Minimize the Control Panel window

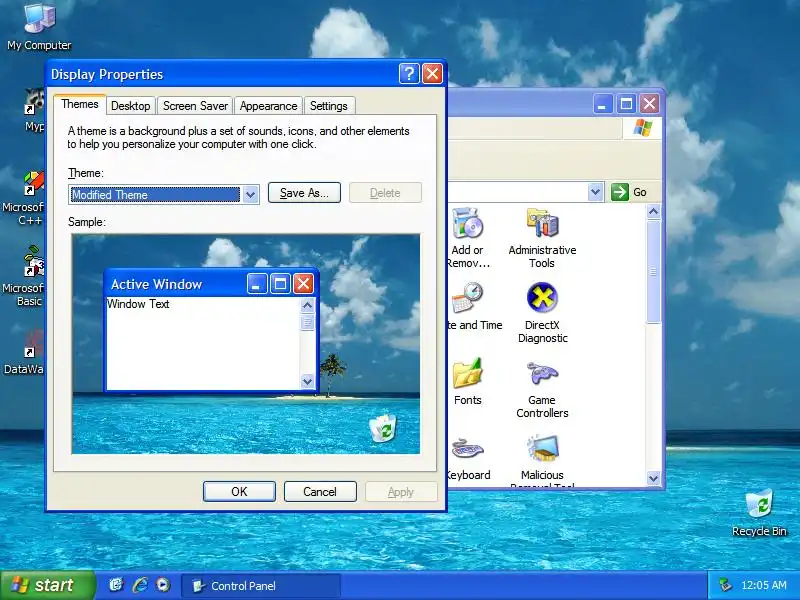tap(602, 104)
